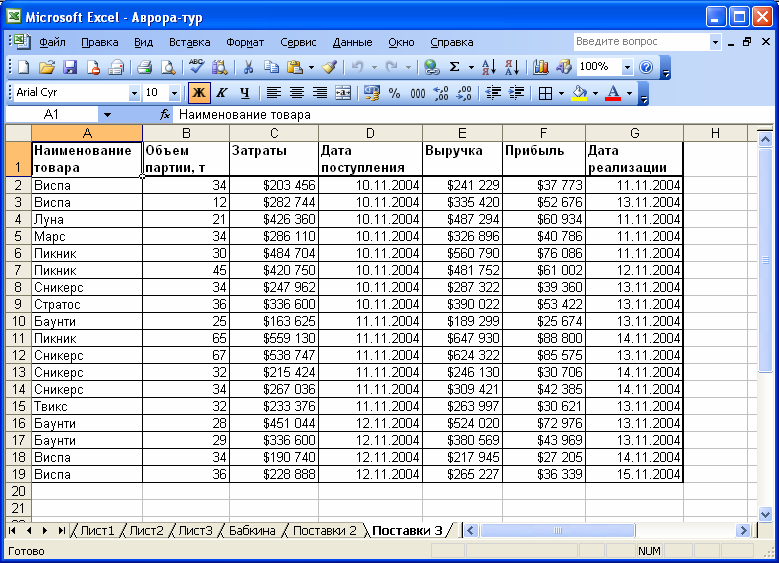The width and height of the screenshot is (779, 563).
Task: Open the zoom 100% dropdown
Action: coord(627,67)
